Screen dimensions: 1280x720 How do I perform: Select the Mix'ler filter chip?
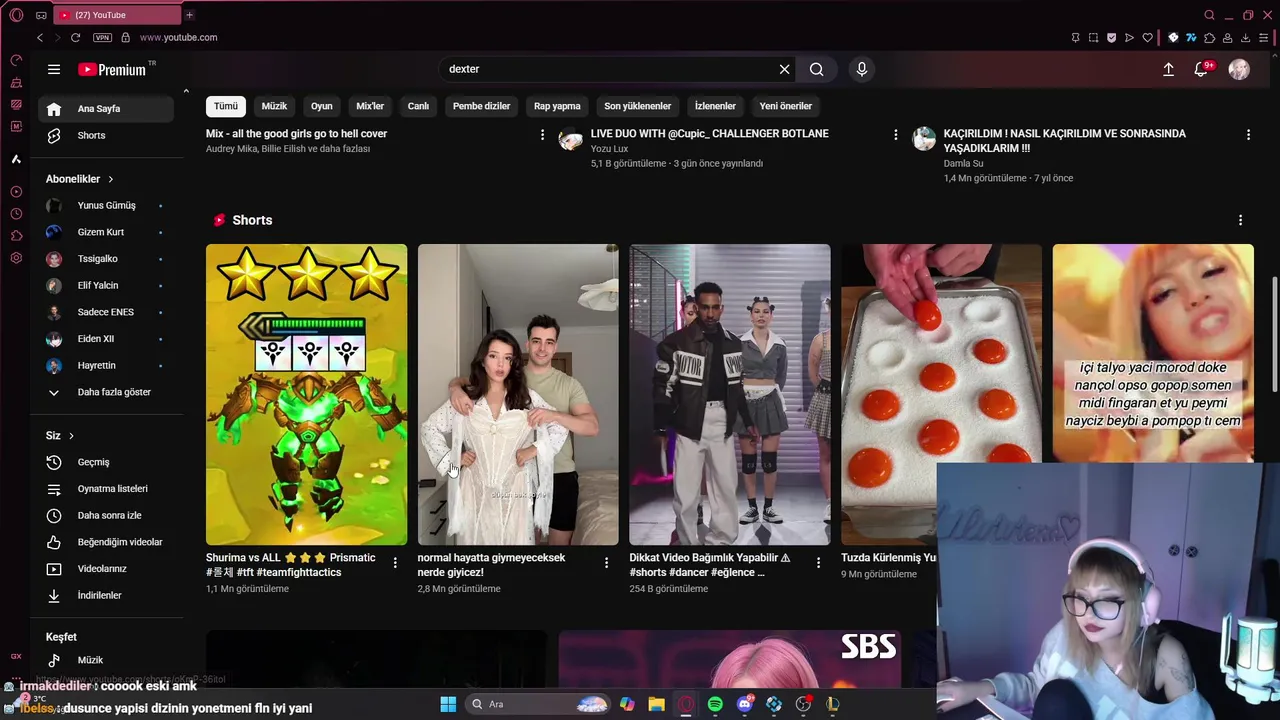tap(370, 106)
